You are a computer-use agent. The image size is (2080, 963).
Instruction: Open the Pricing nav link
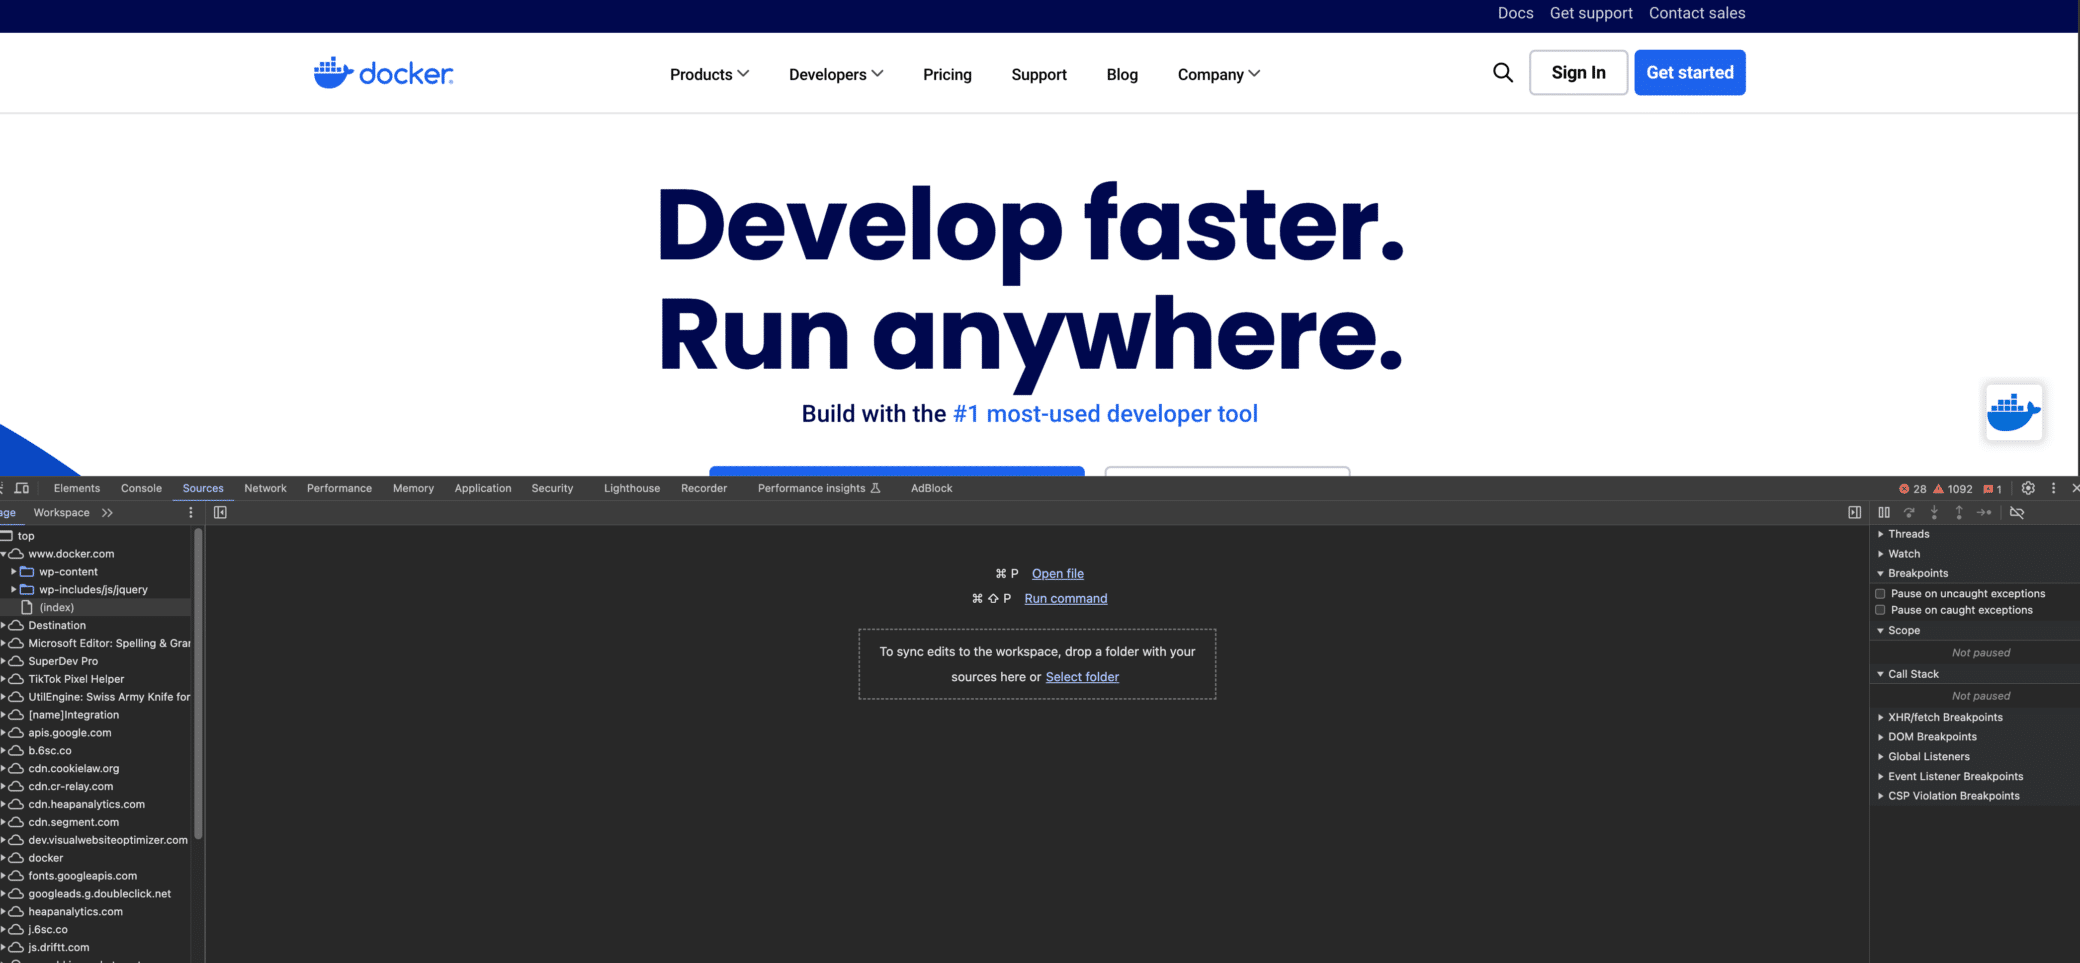point(947,74)
